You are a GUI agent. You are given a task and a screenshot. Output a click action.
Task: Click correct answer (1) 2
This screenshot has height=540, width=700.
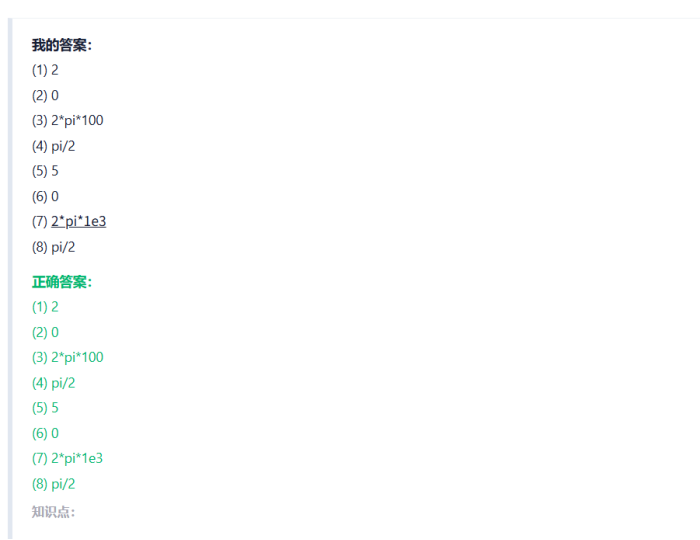(x=45, y=307)
